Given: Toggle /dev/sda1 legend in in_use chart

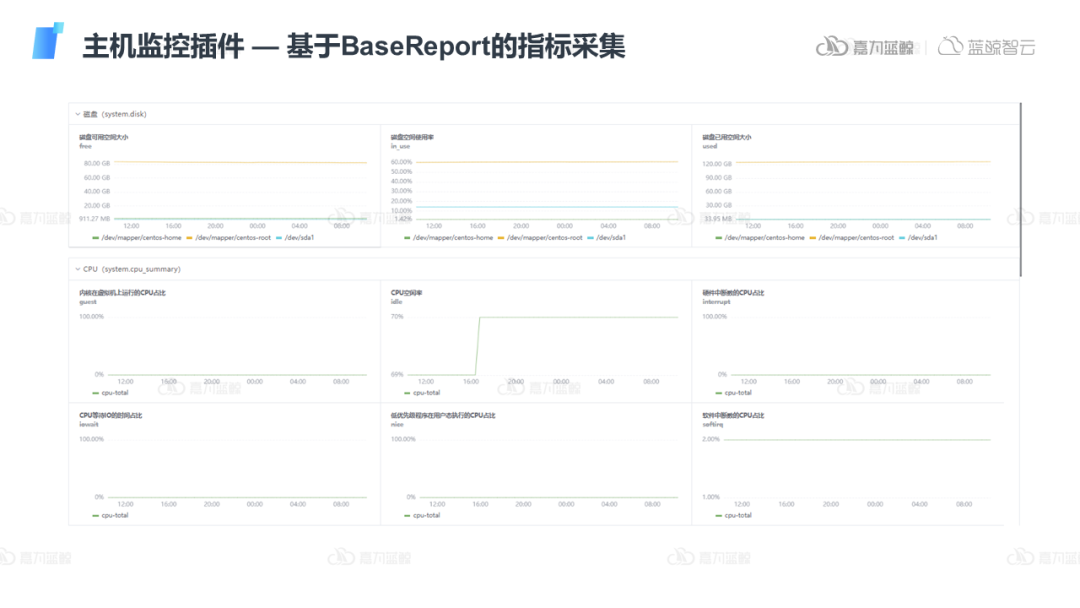Looking at the screenshot, I should point(606,238).
